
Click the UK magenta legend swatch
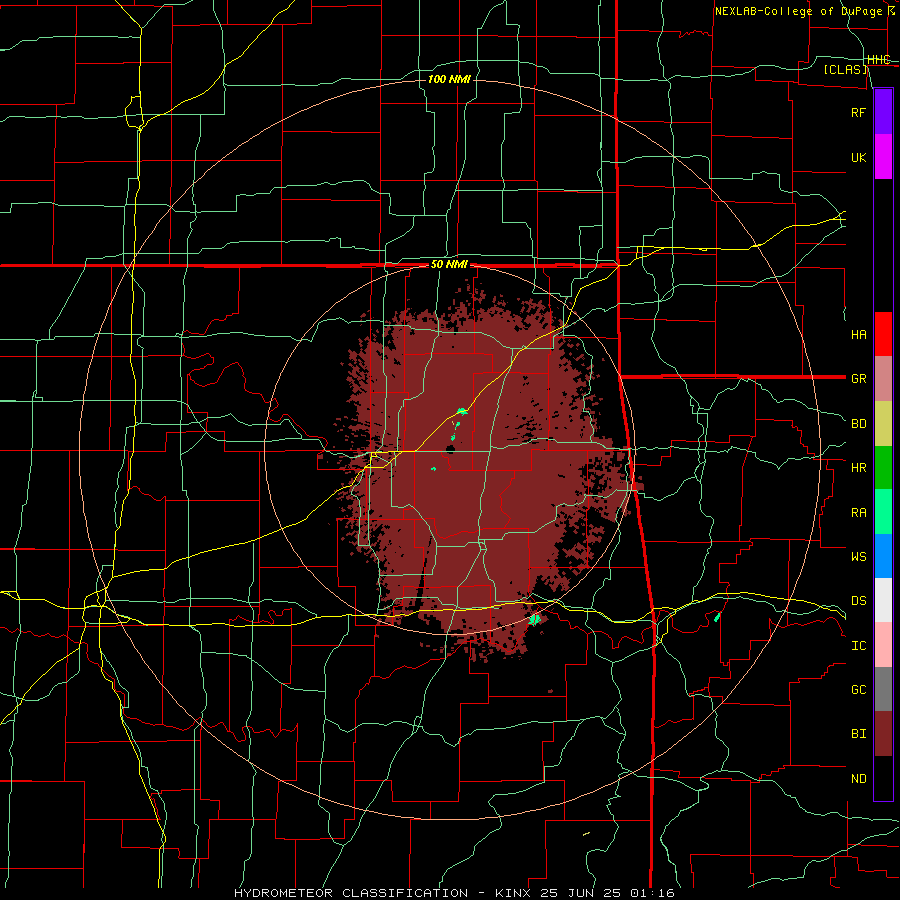[883, 157]
